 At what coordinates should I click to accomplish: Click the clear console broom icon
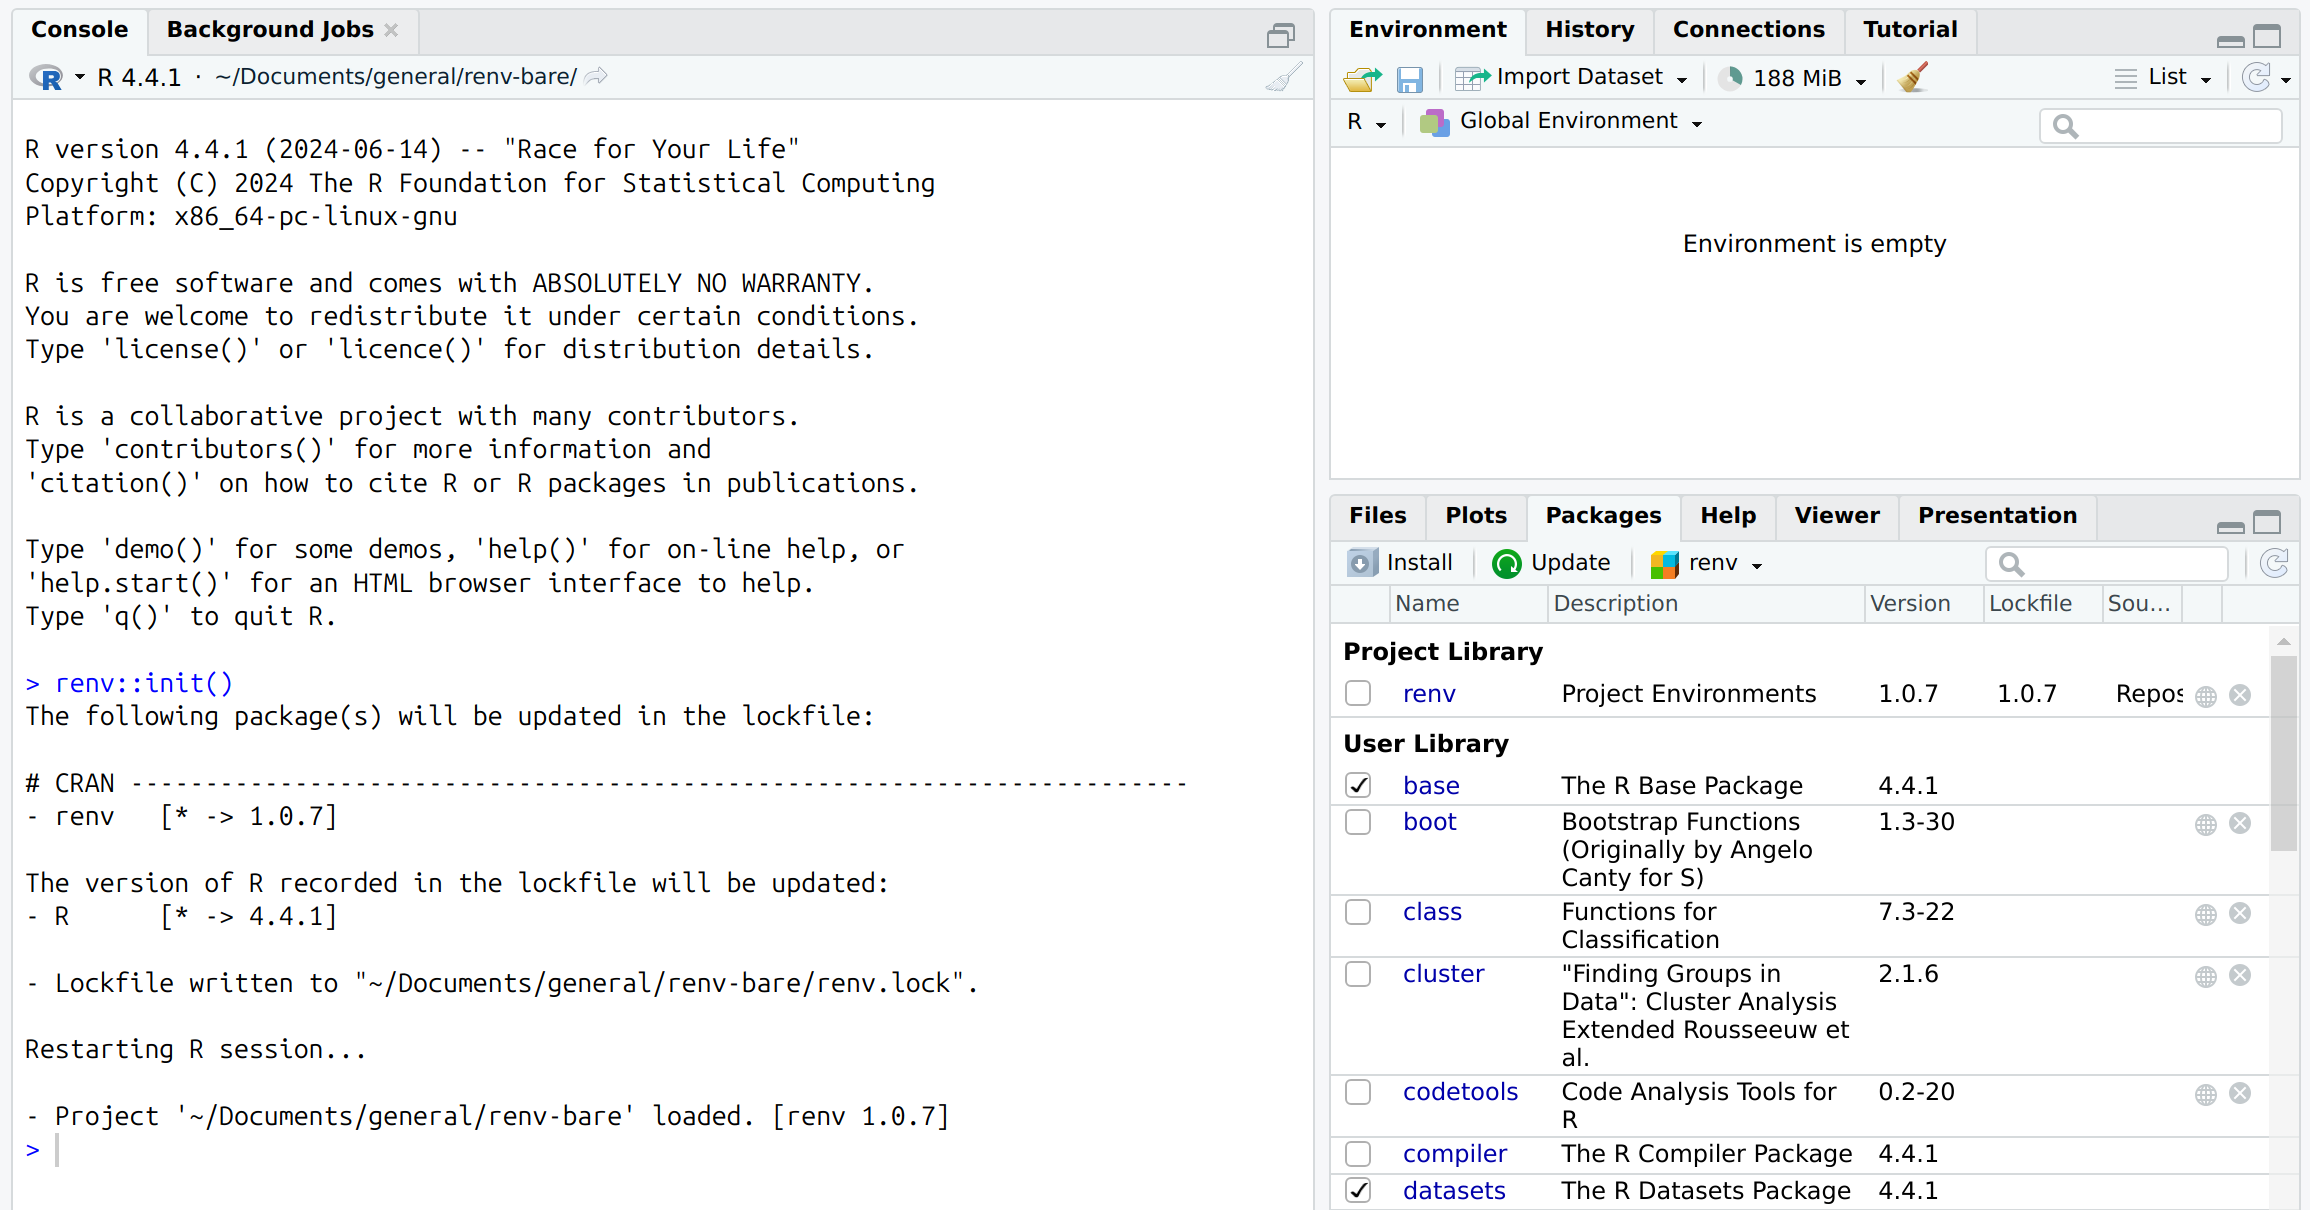1284,77
